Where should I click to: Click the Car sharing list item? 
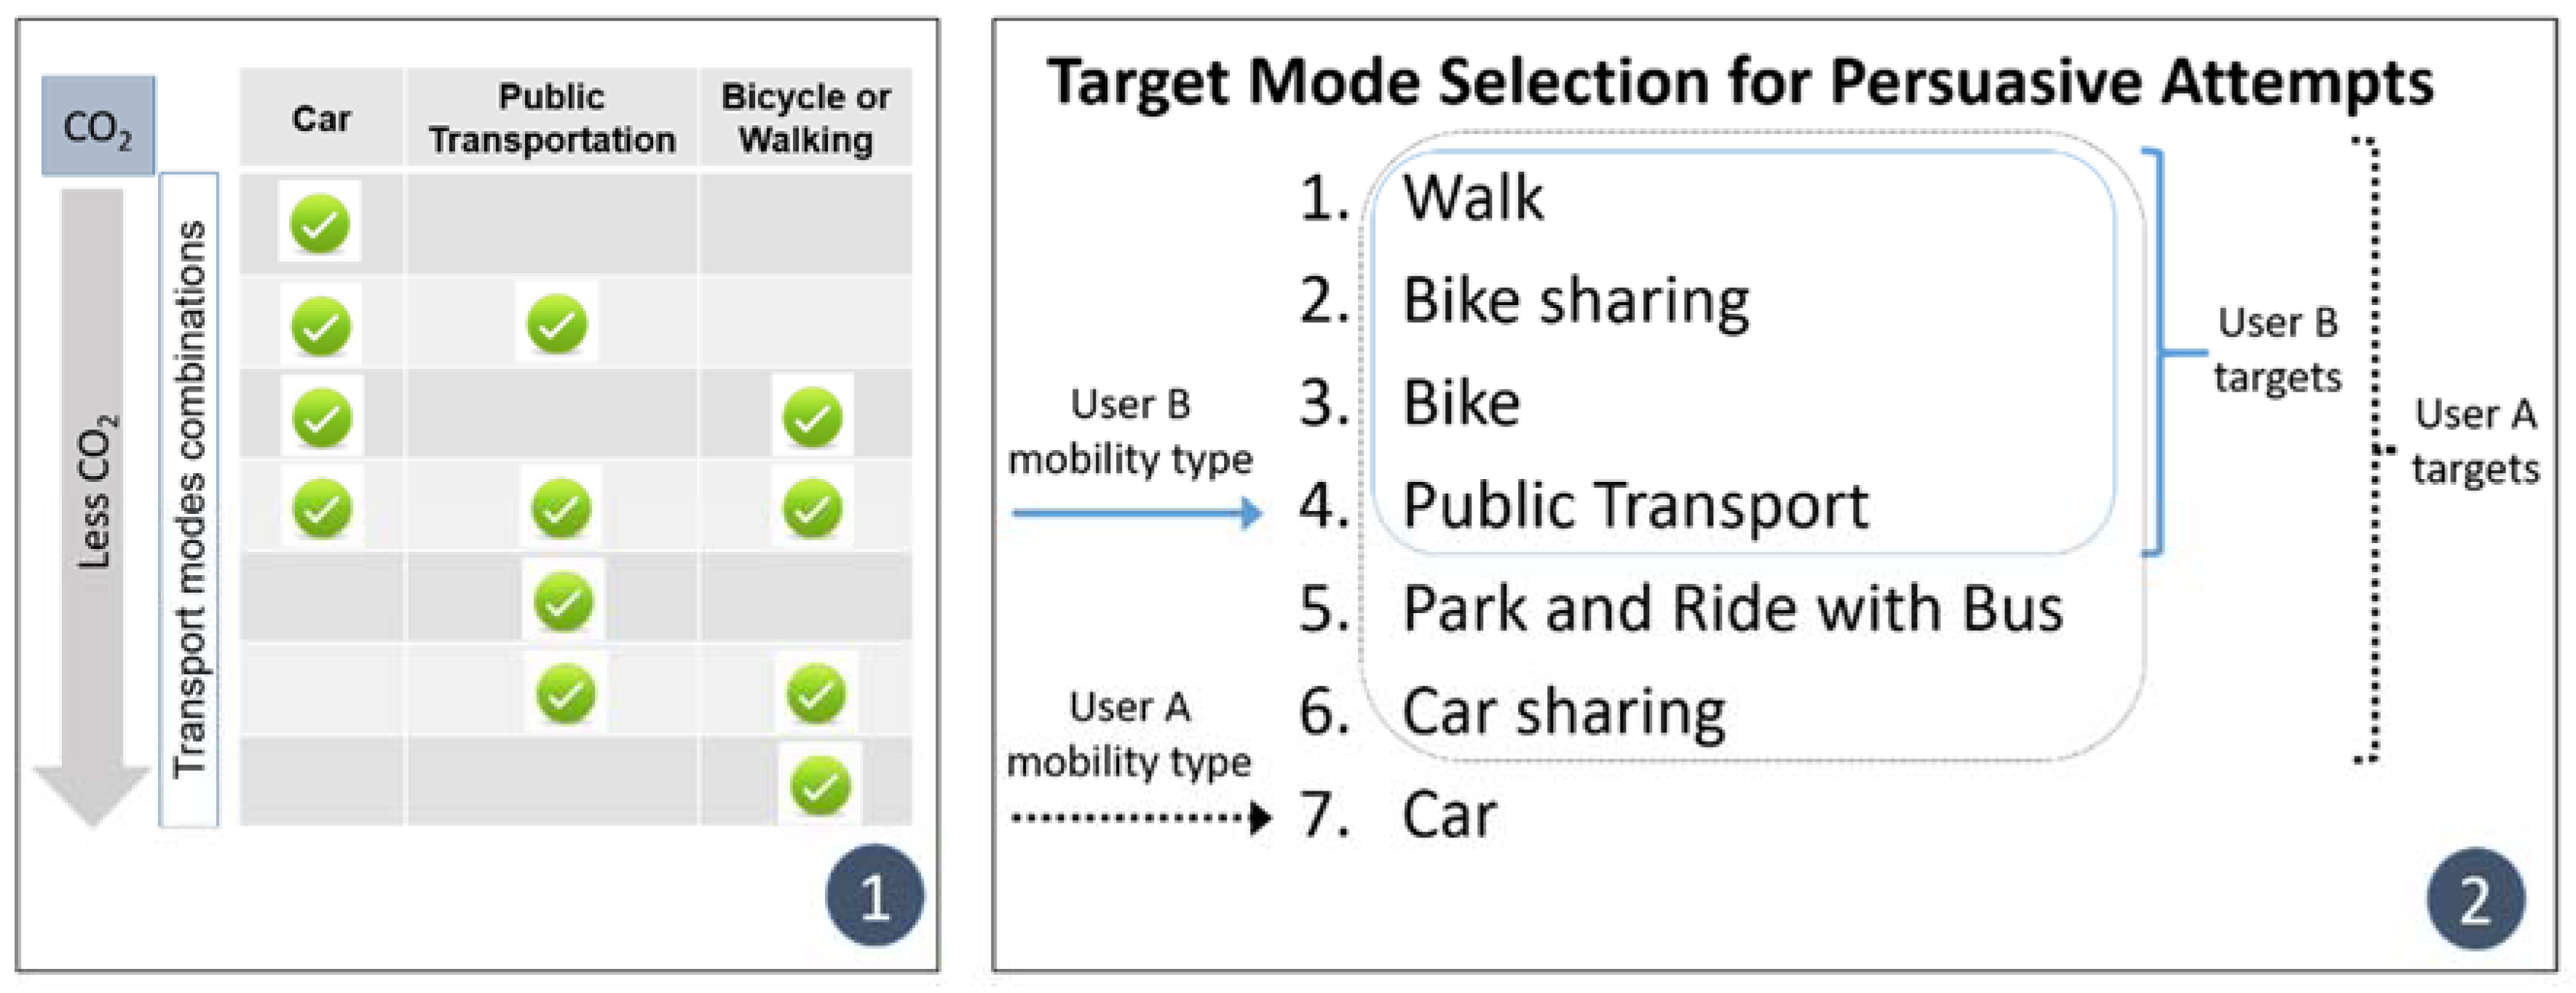pyautogui.click(x=1564, y=712)
